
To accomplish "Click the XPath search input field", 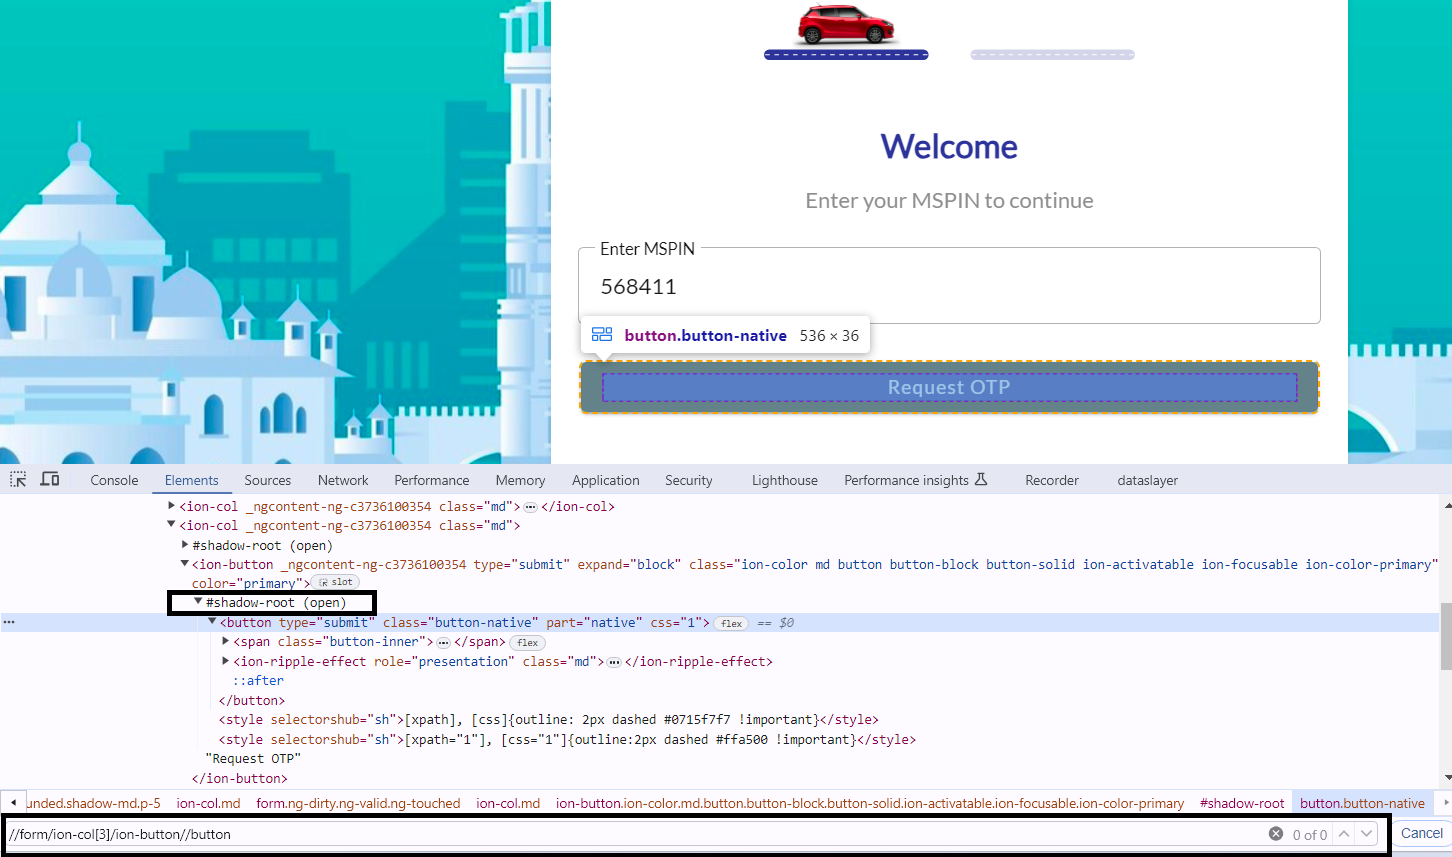I will pyautogui.click(x=600, y=833).
